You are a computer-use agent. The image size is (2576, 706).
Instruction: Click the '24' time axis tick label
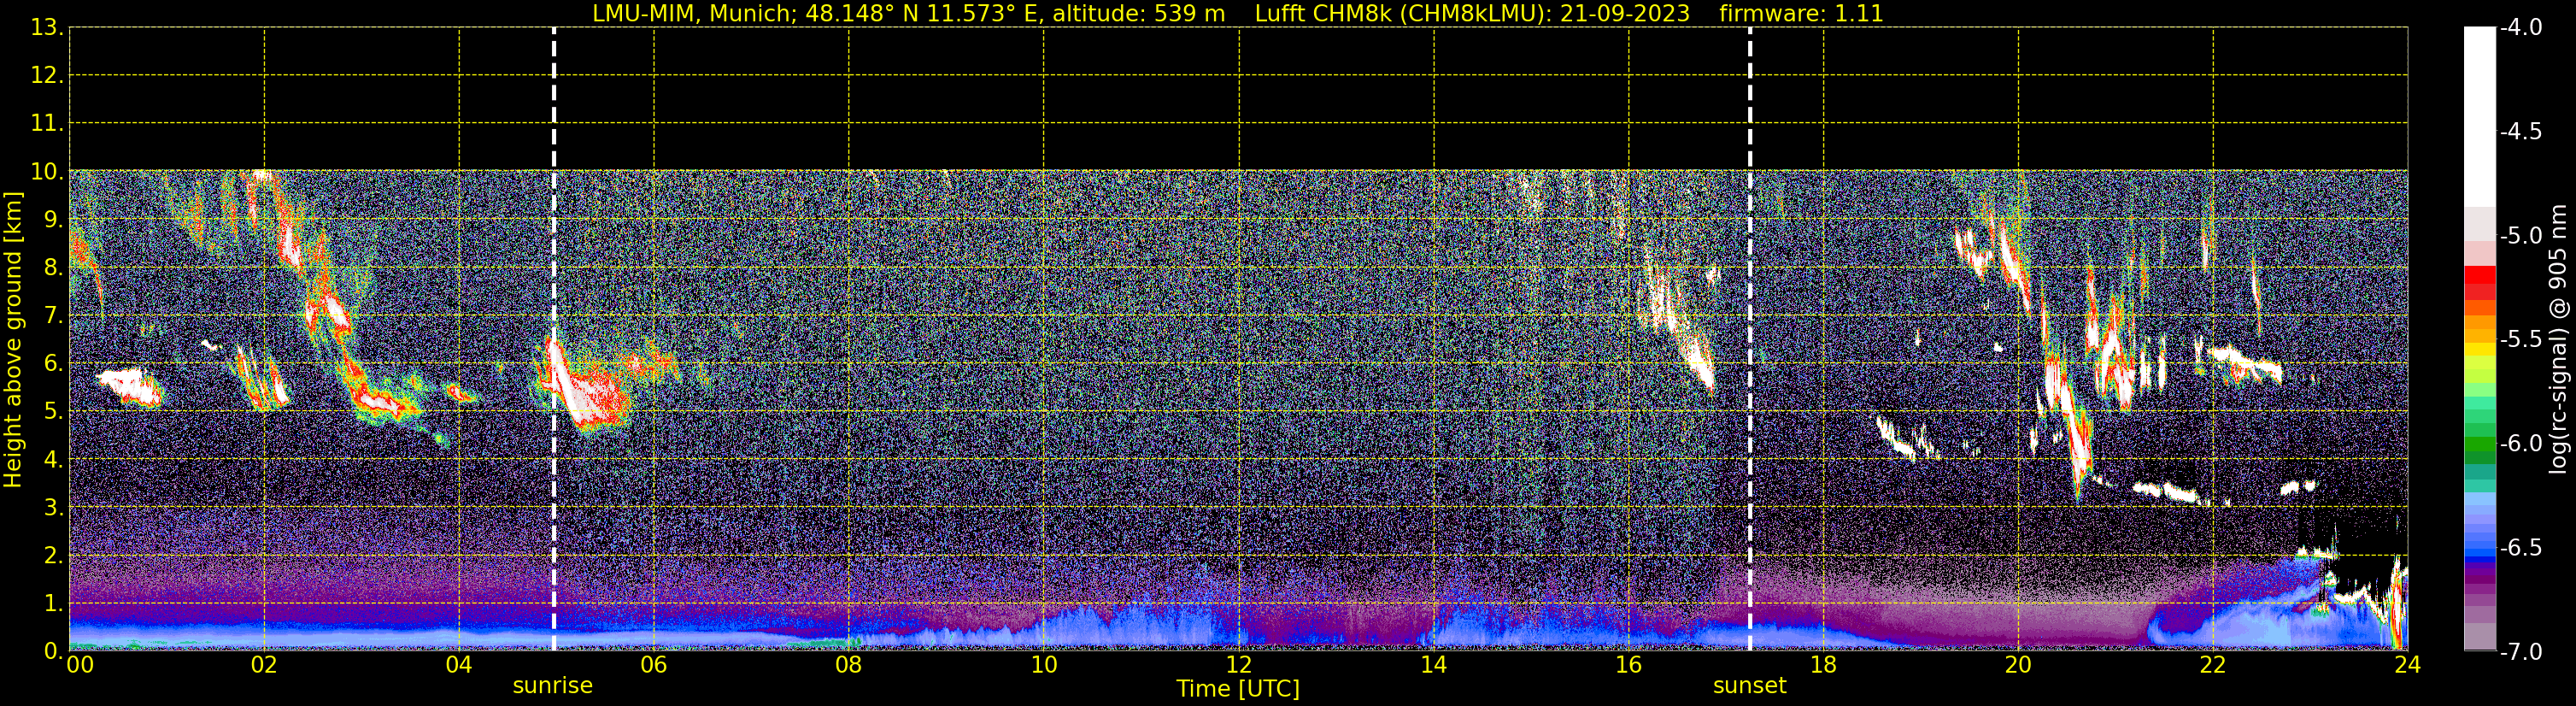[x=2407, y=666]
